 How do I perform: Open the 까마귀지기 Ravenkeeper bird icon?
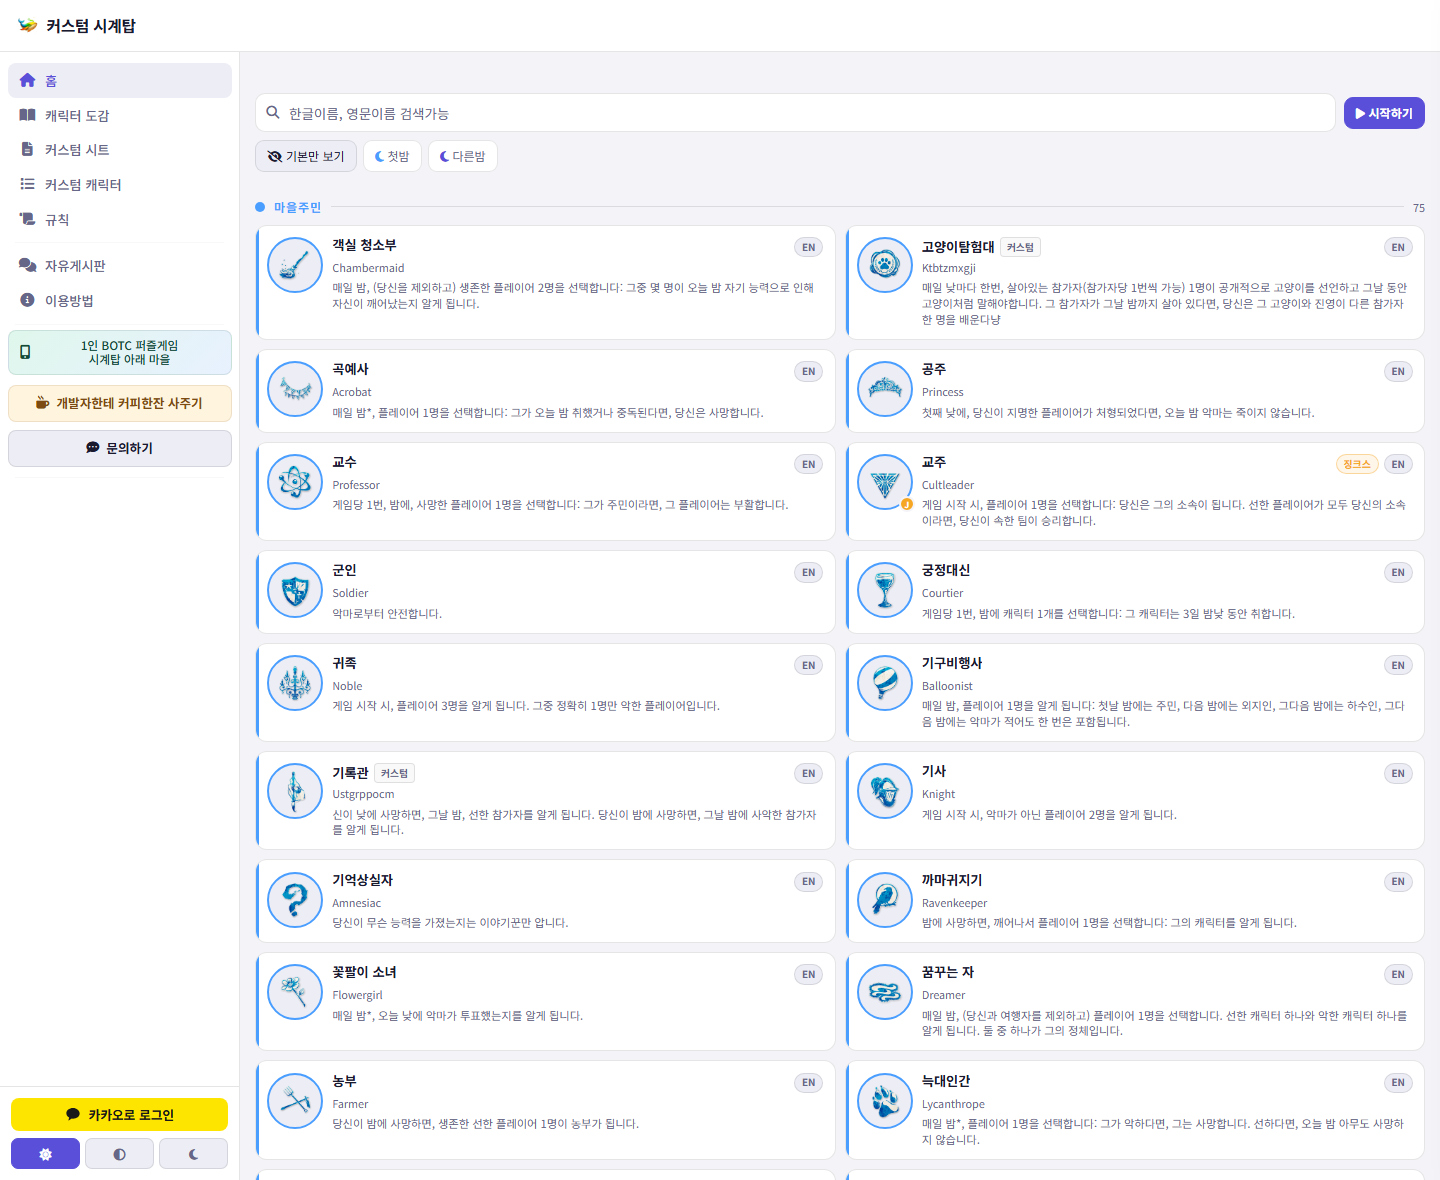[885, 900]
